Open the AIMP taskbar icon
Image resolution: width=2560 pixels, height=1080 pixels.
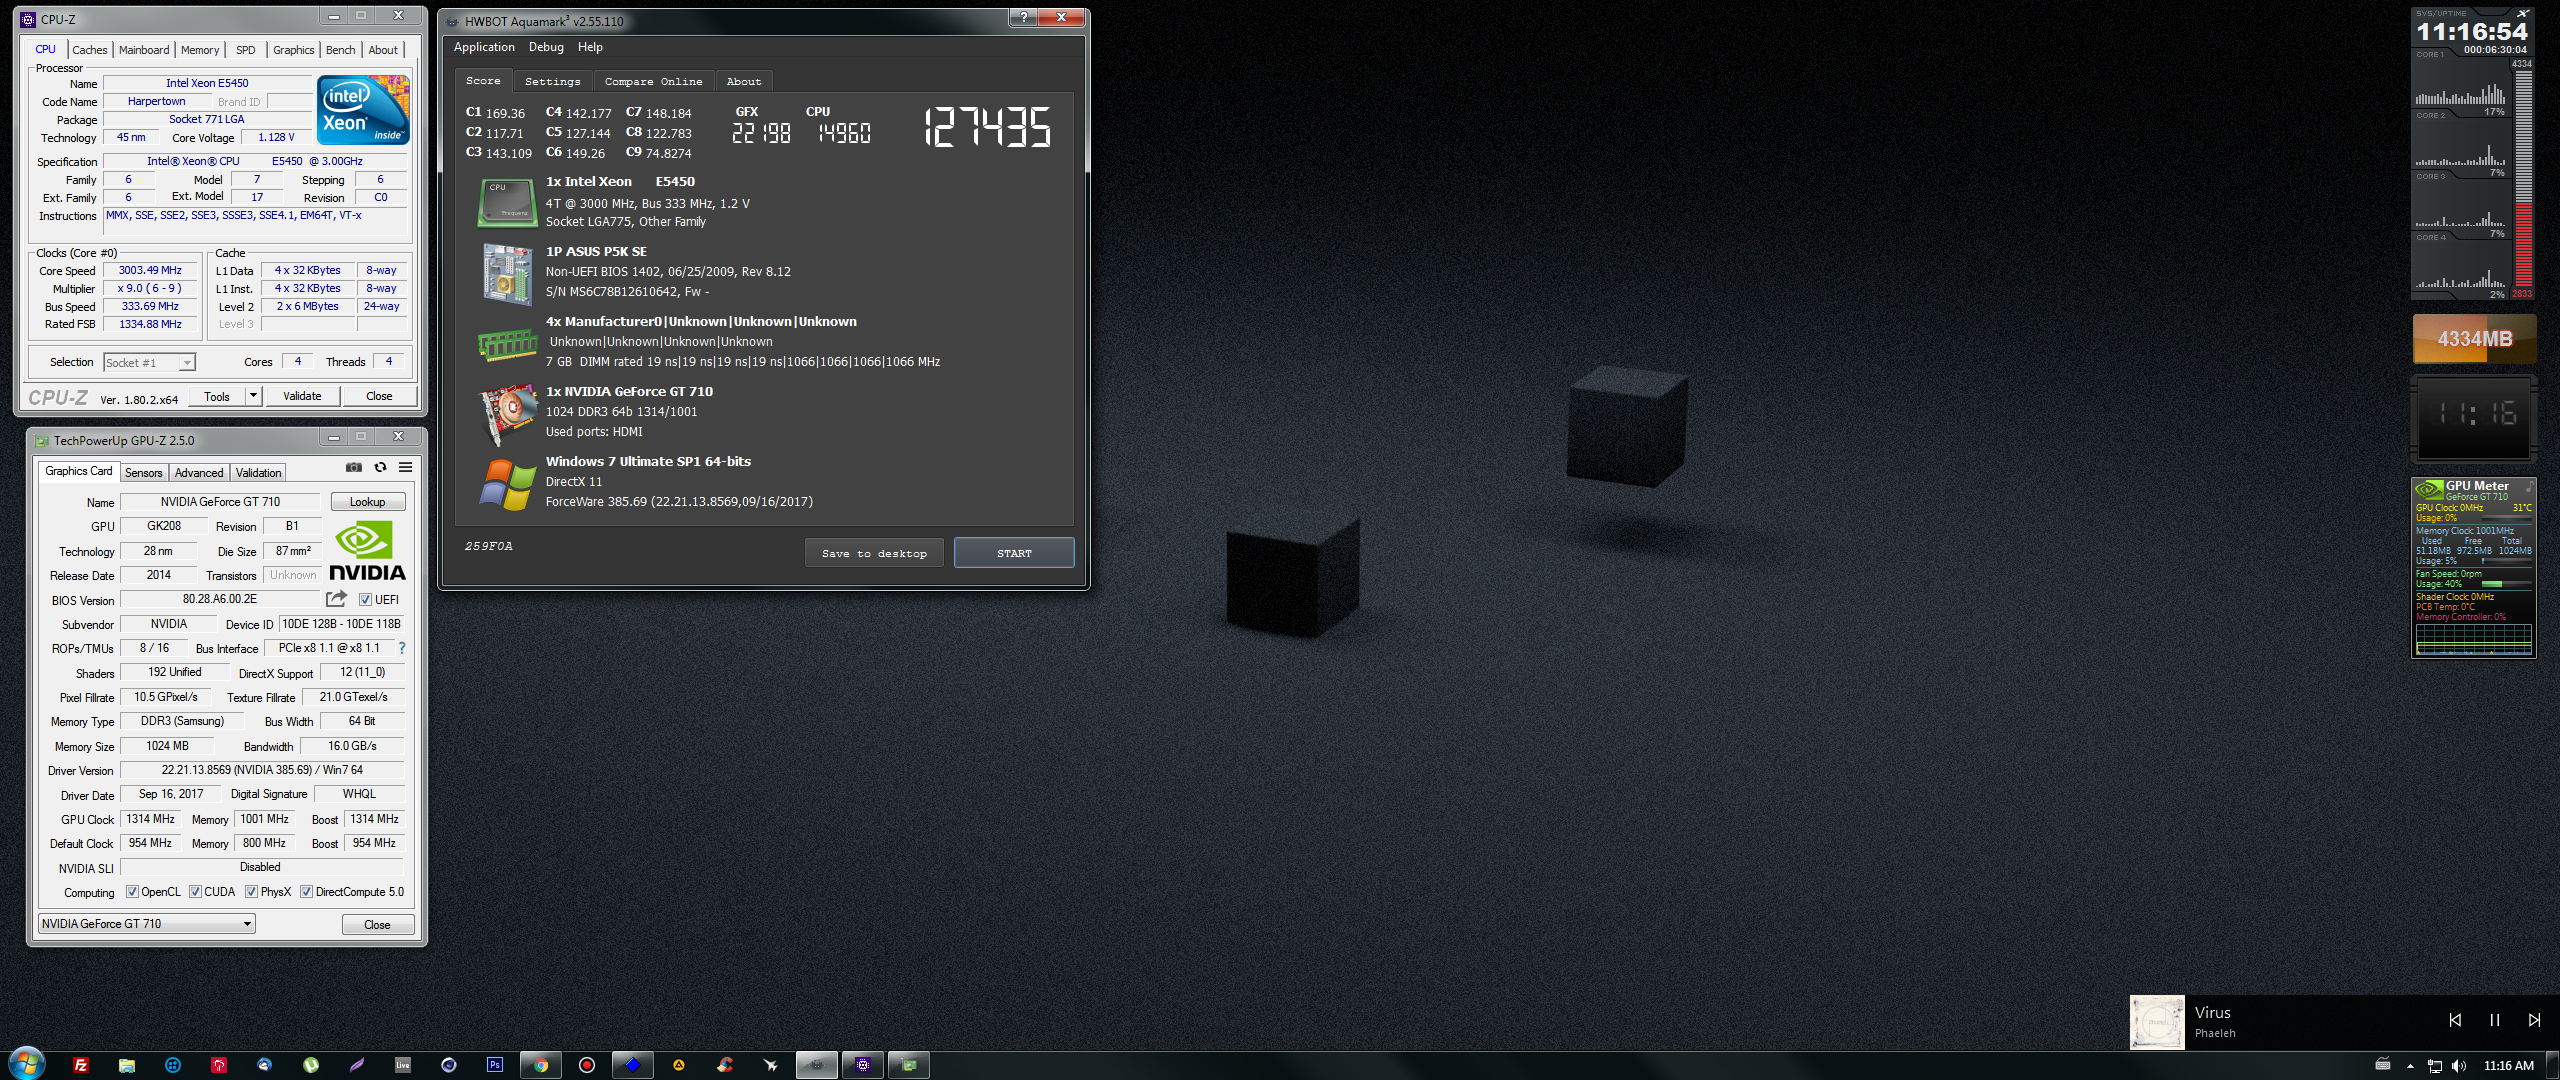[679, 1065]
